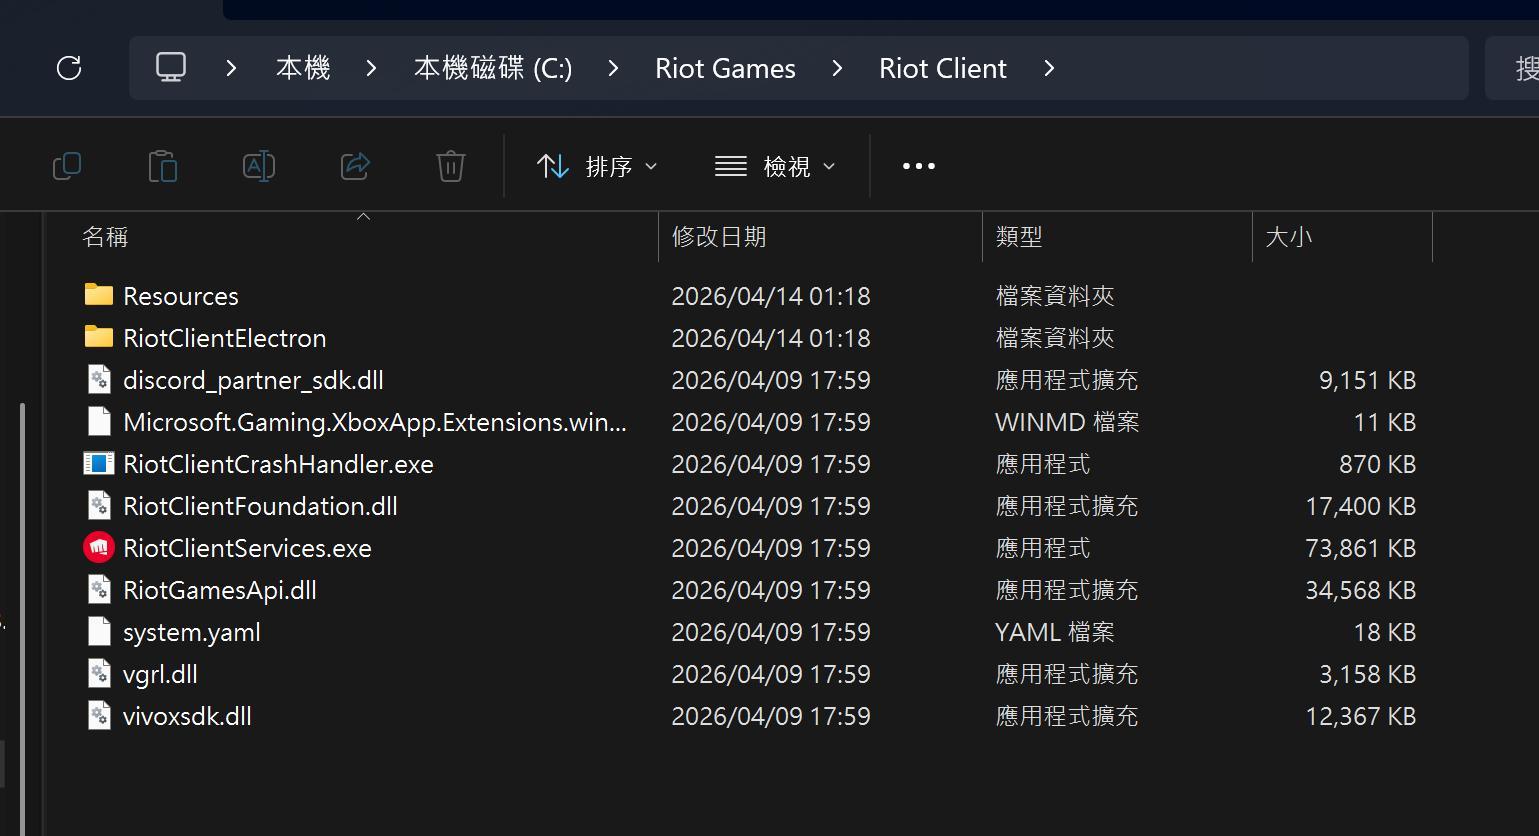This screenshot has height=836, width=1539.
Task: Click the discord_partner_sdk.dll file icon
Action: pos(99,380)
